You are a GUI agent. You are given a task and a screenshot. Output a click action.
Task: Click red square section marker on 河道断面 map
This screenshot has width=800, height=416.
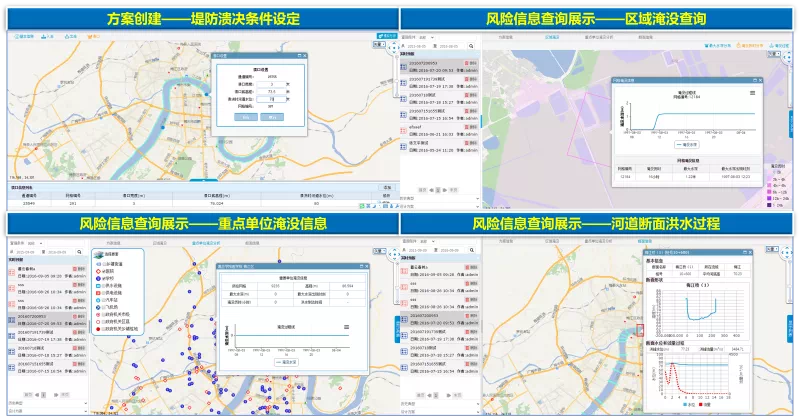640,330
